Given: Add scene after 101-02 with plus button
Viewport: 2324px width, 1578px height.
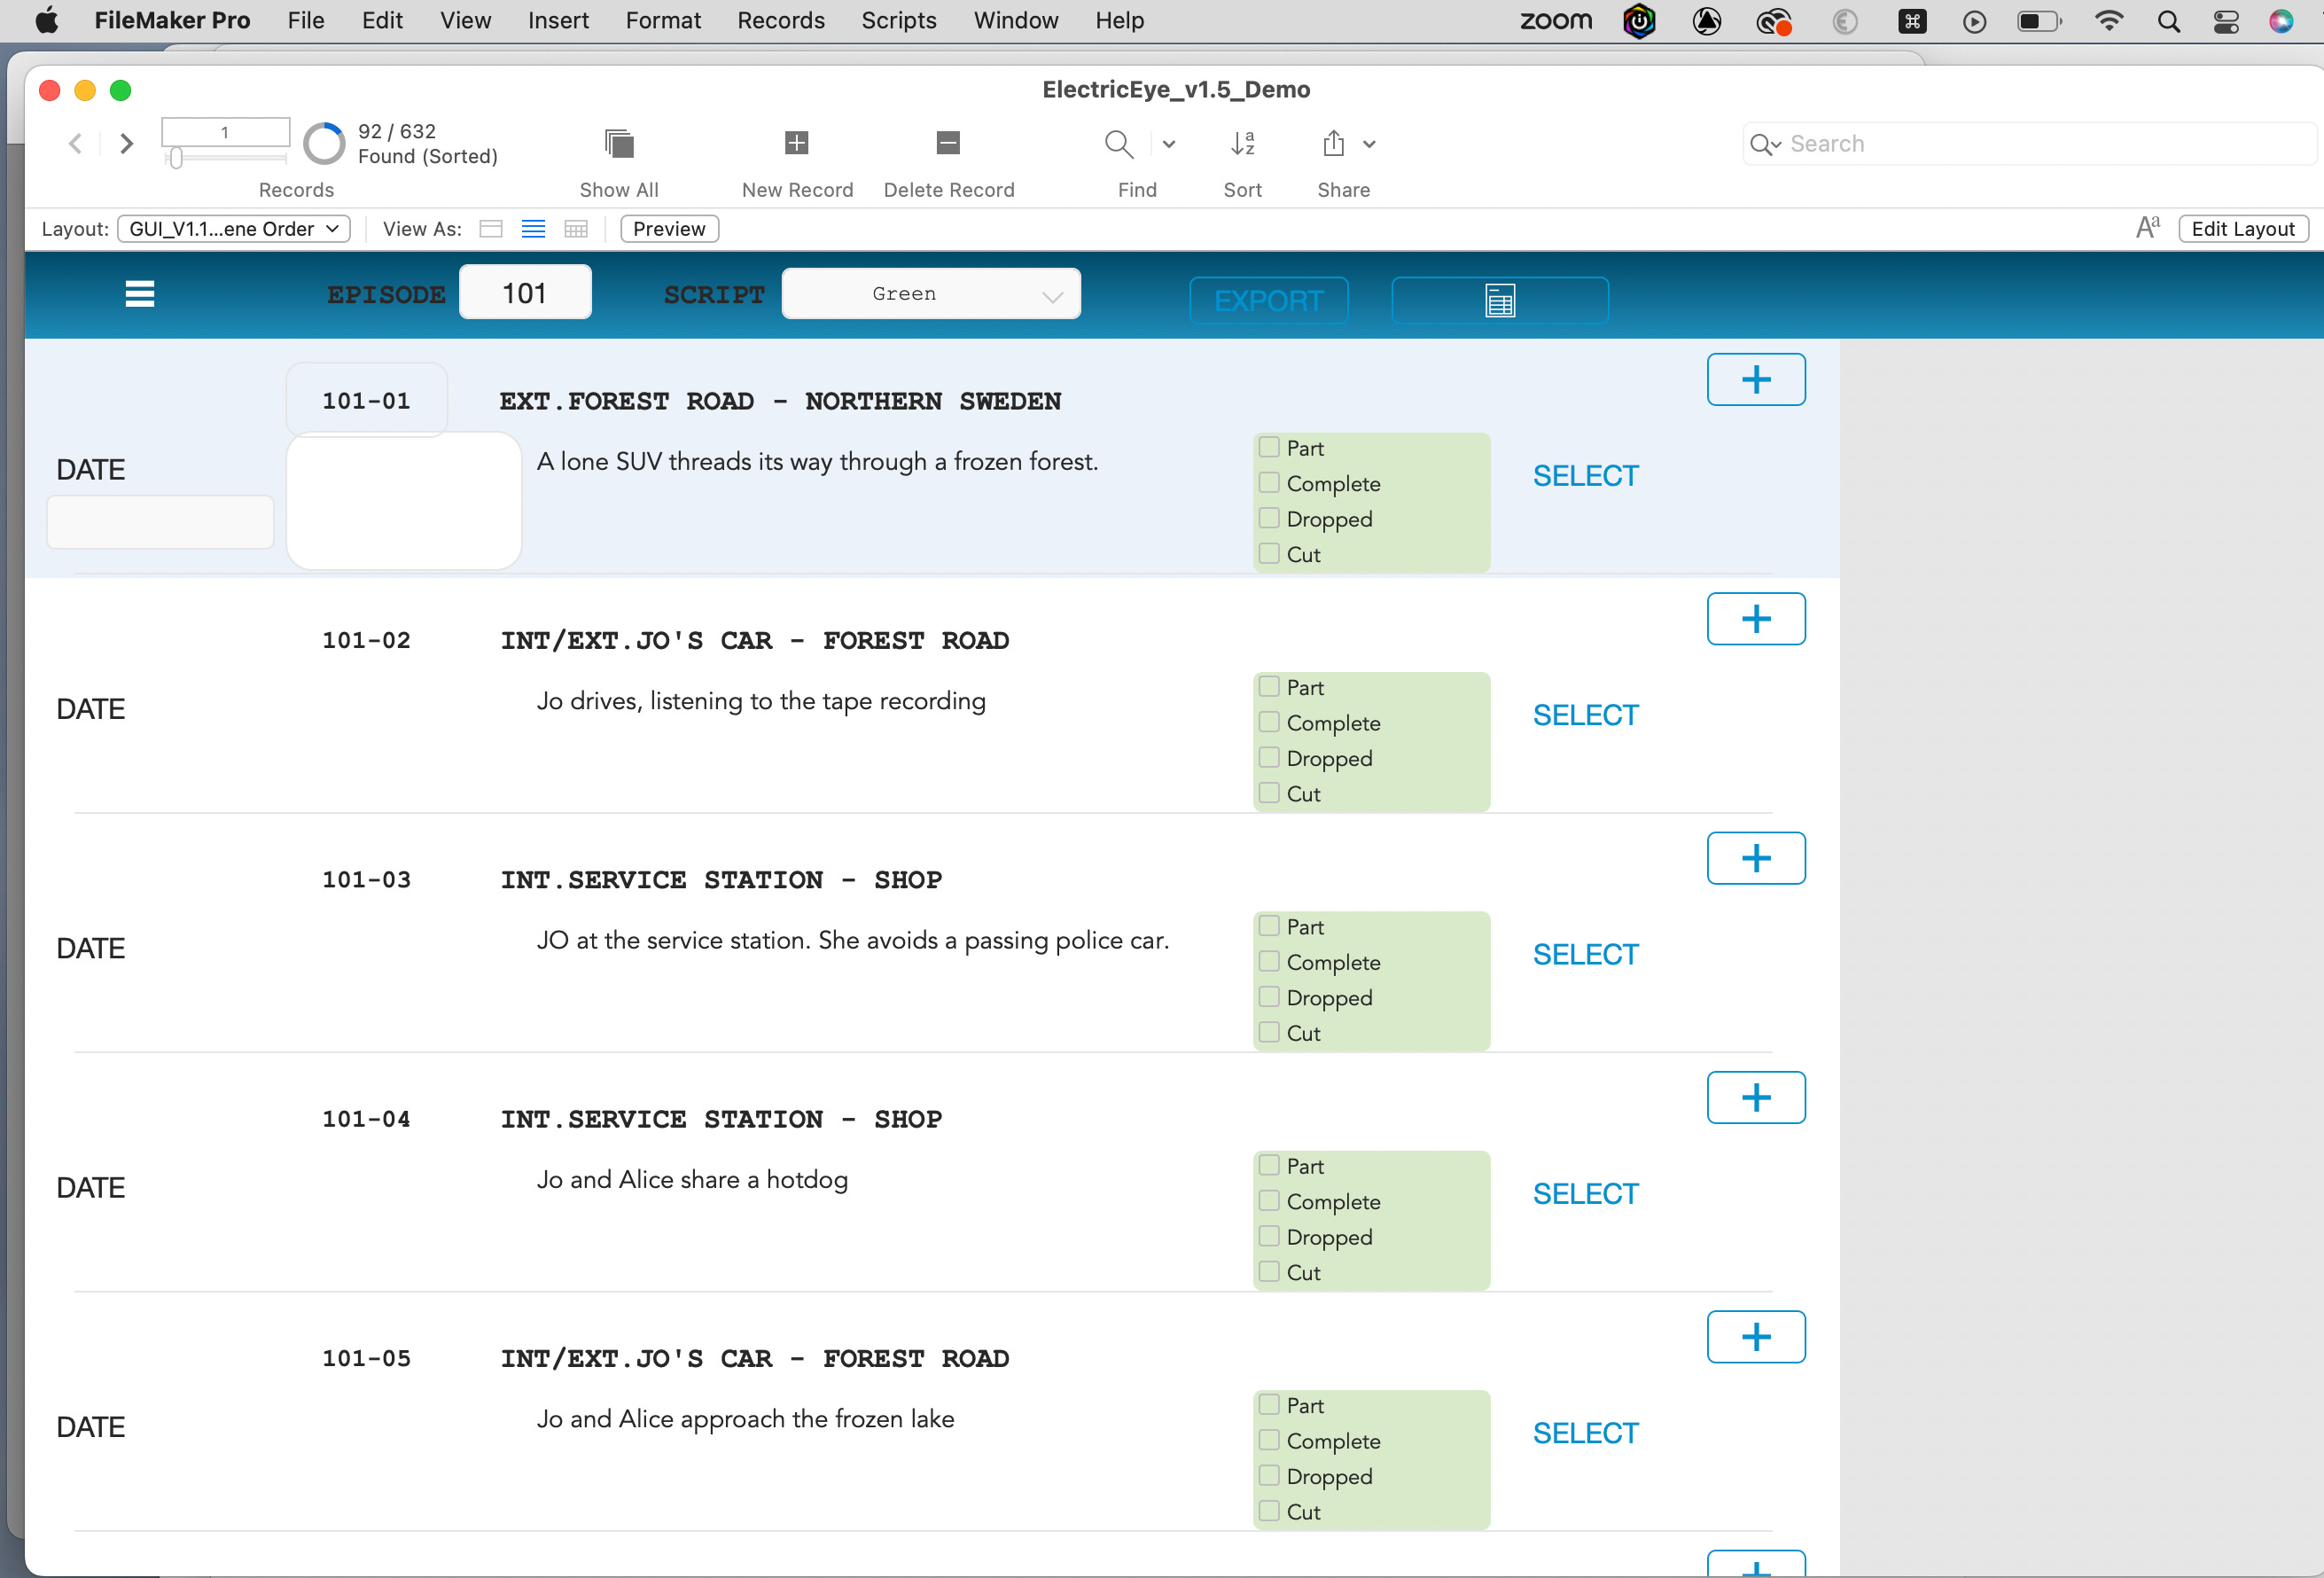Looking at the screenshot, I should (1755, 619).
